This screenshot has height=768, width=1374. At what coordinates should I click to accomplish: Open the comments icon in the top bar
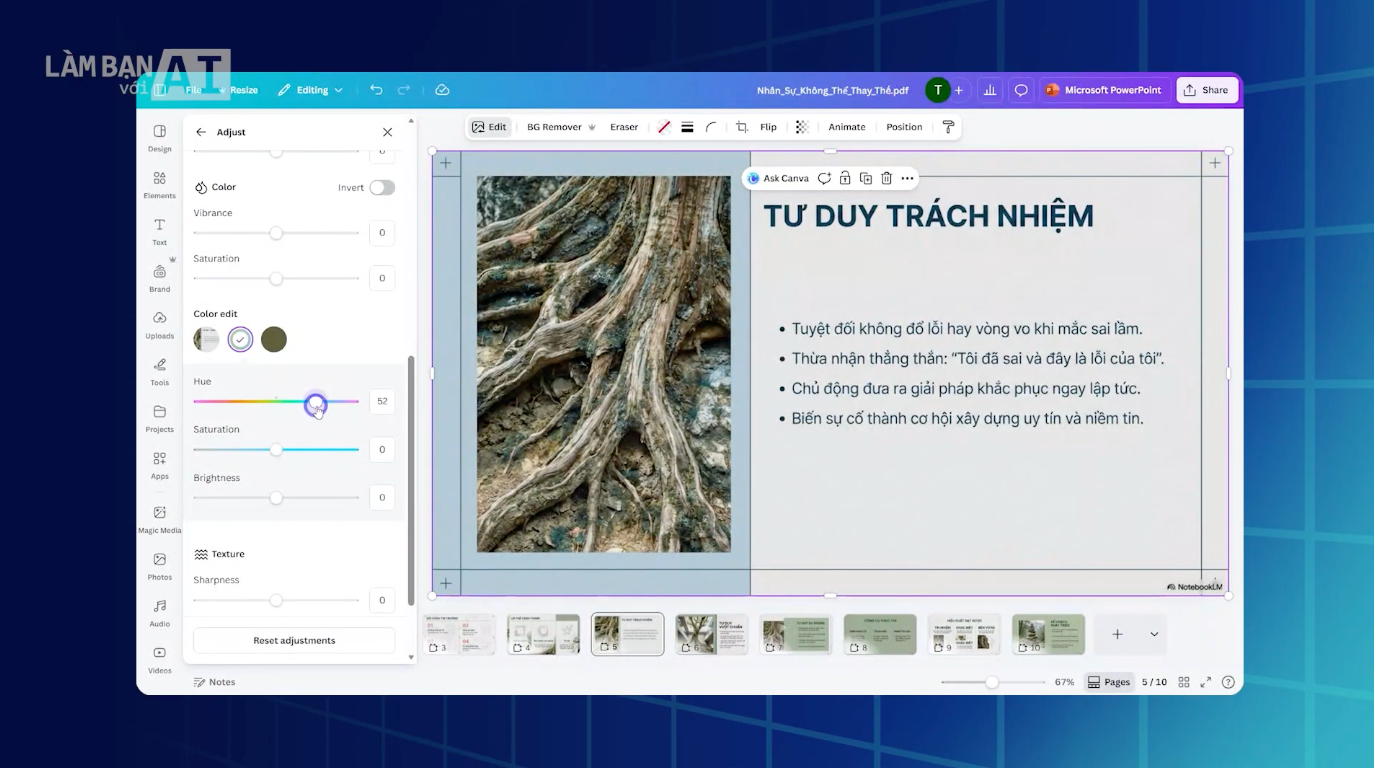1020,90
